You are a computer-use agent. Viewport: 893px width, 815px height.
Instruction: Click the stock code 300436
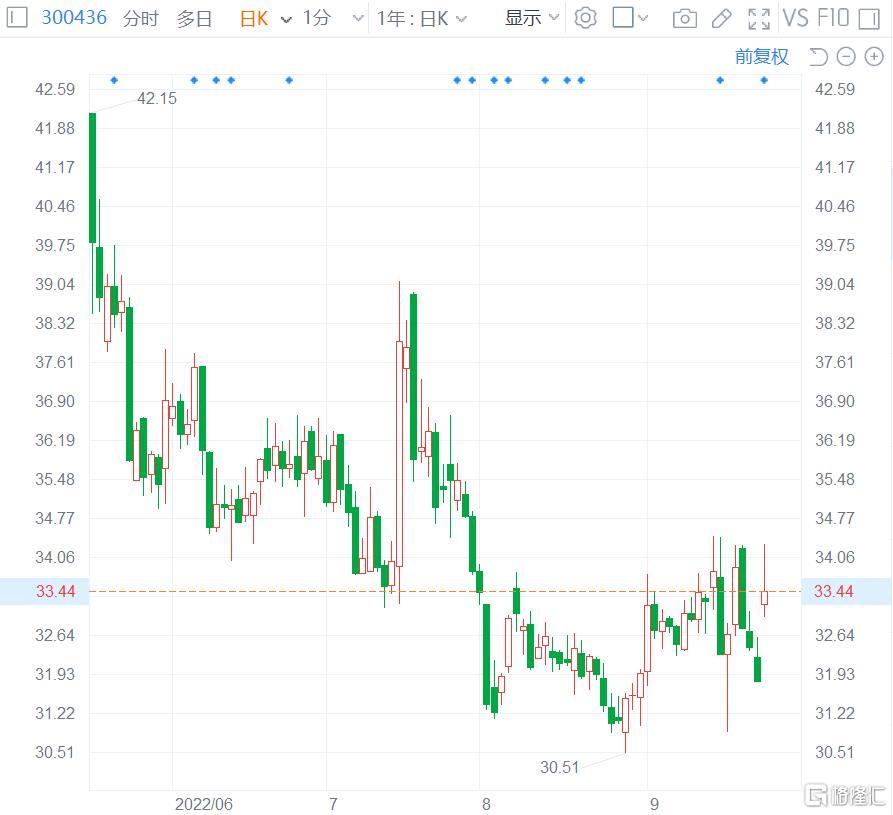pyautogui.click(x=74, y=18)
